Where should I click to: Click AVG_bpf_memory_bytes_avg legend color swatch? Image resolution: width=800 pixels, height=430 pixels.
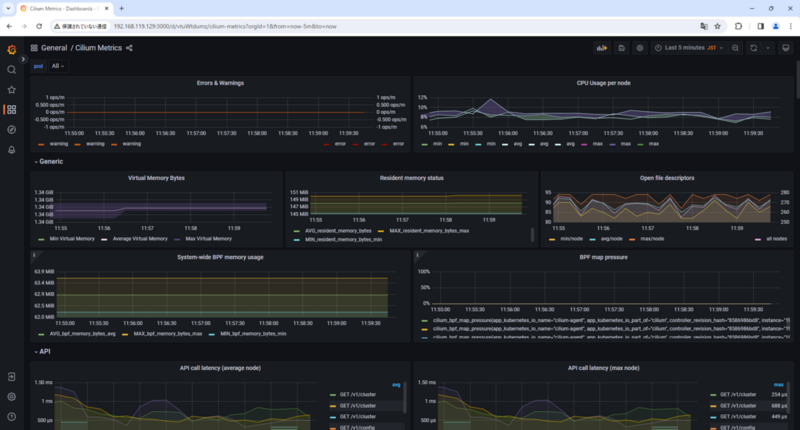coord(41,334)
